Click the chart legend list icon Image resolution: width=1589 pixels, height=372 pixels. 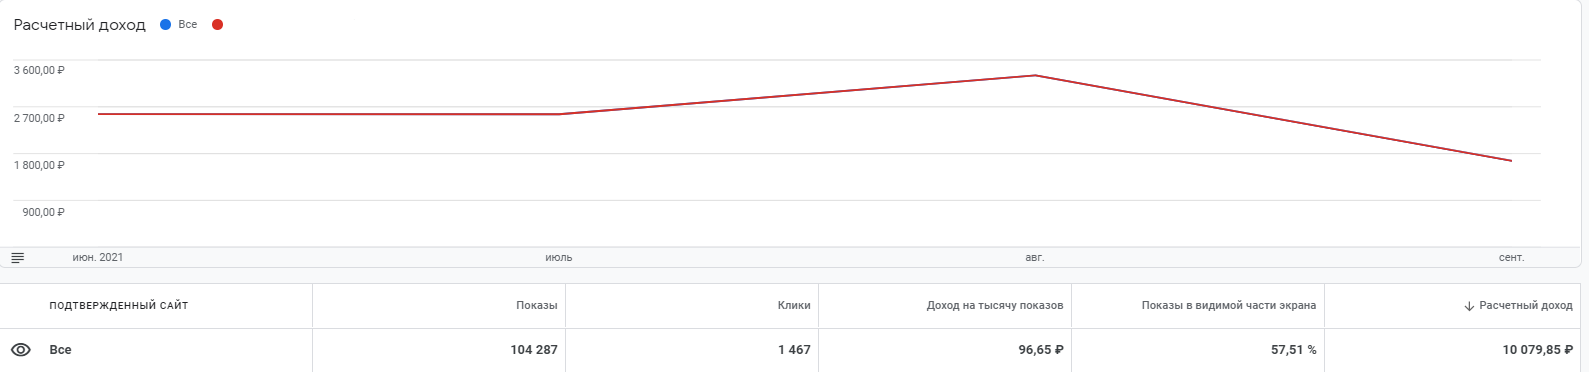click(17, 258)
